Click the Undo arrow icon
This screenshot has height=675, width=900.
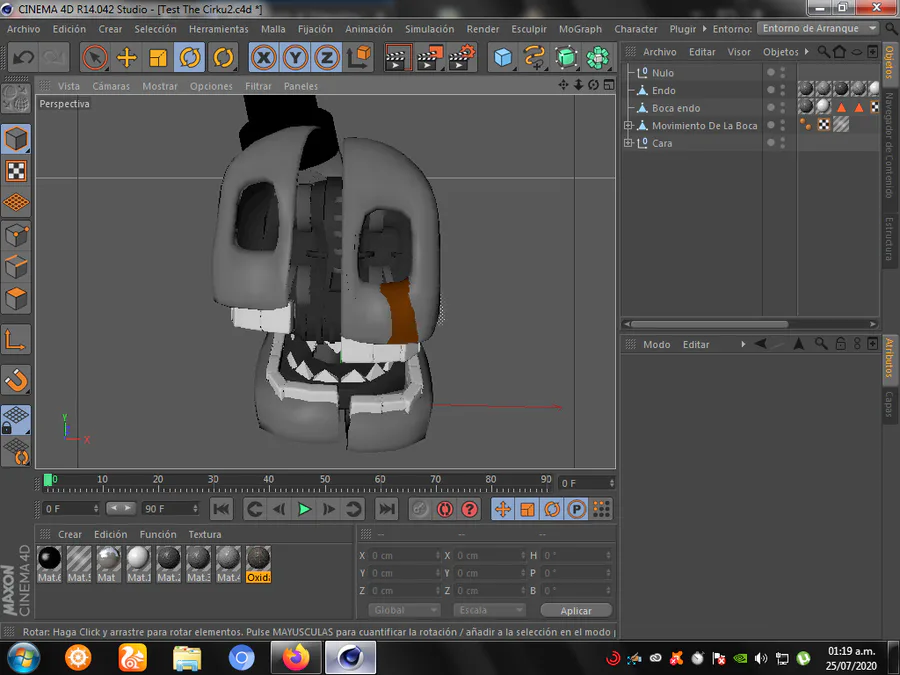[x=23, y=58]
